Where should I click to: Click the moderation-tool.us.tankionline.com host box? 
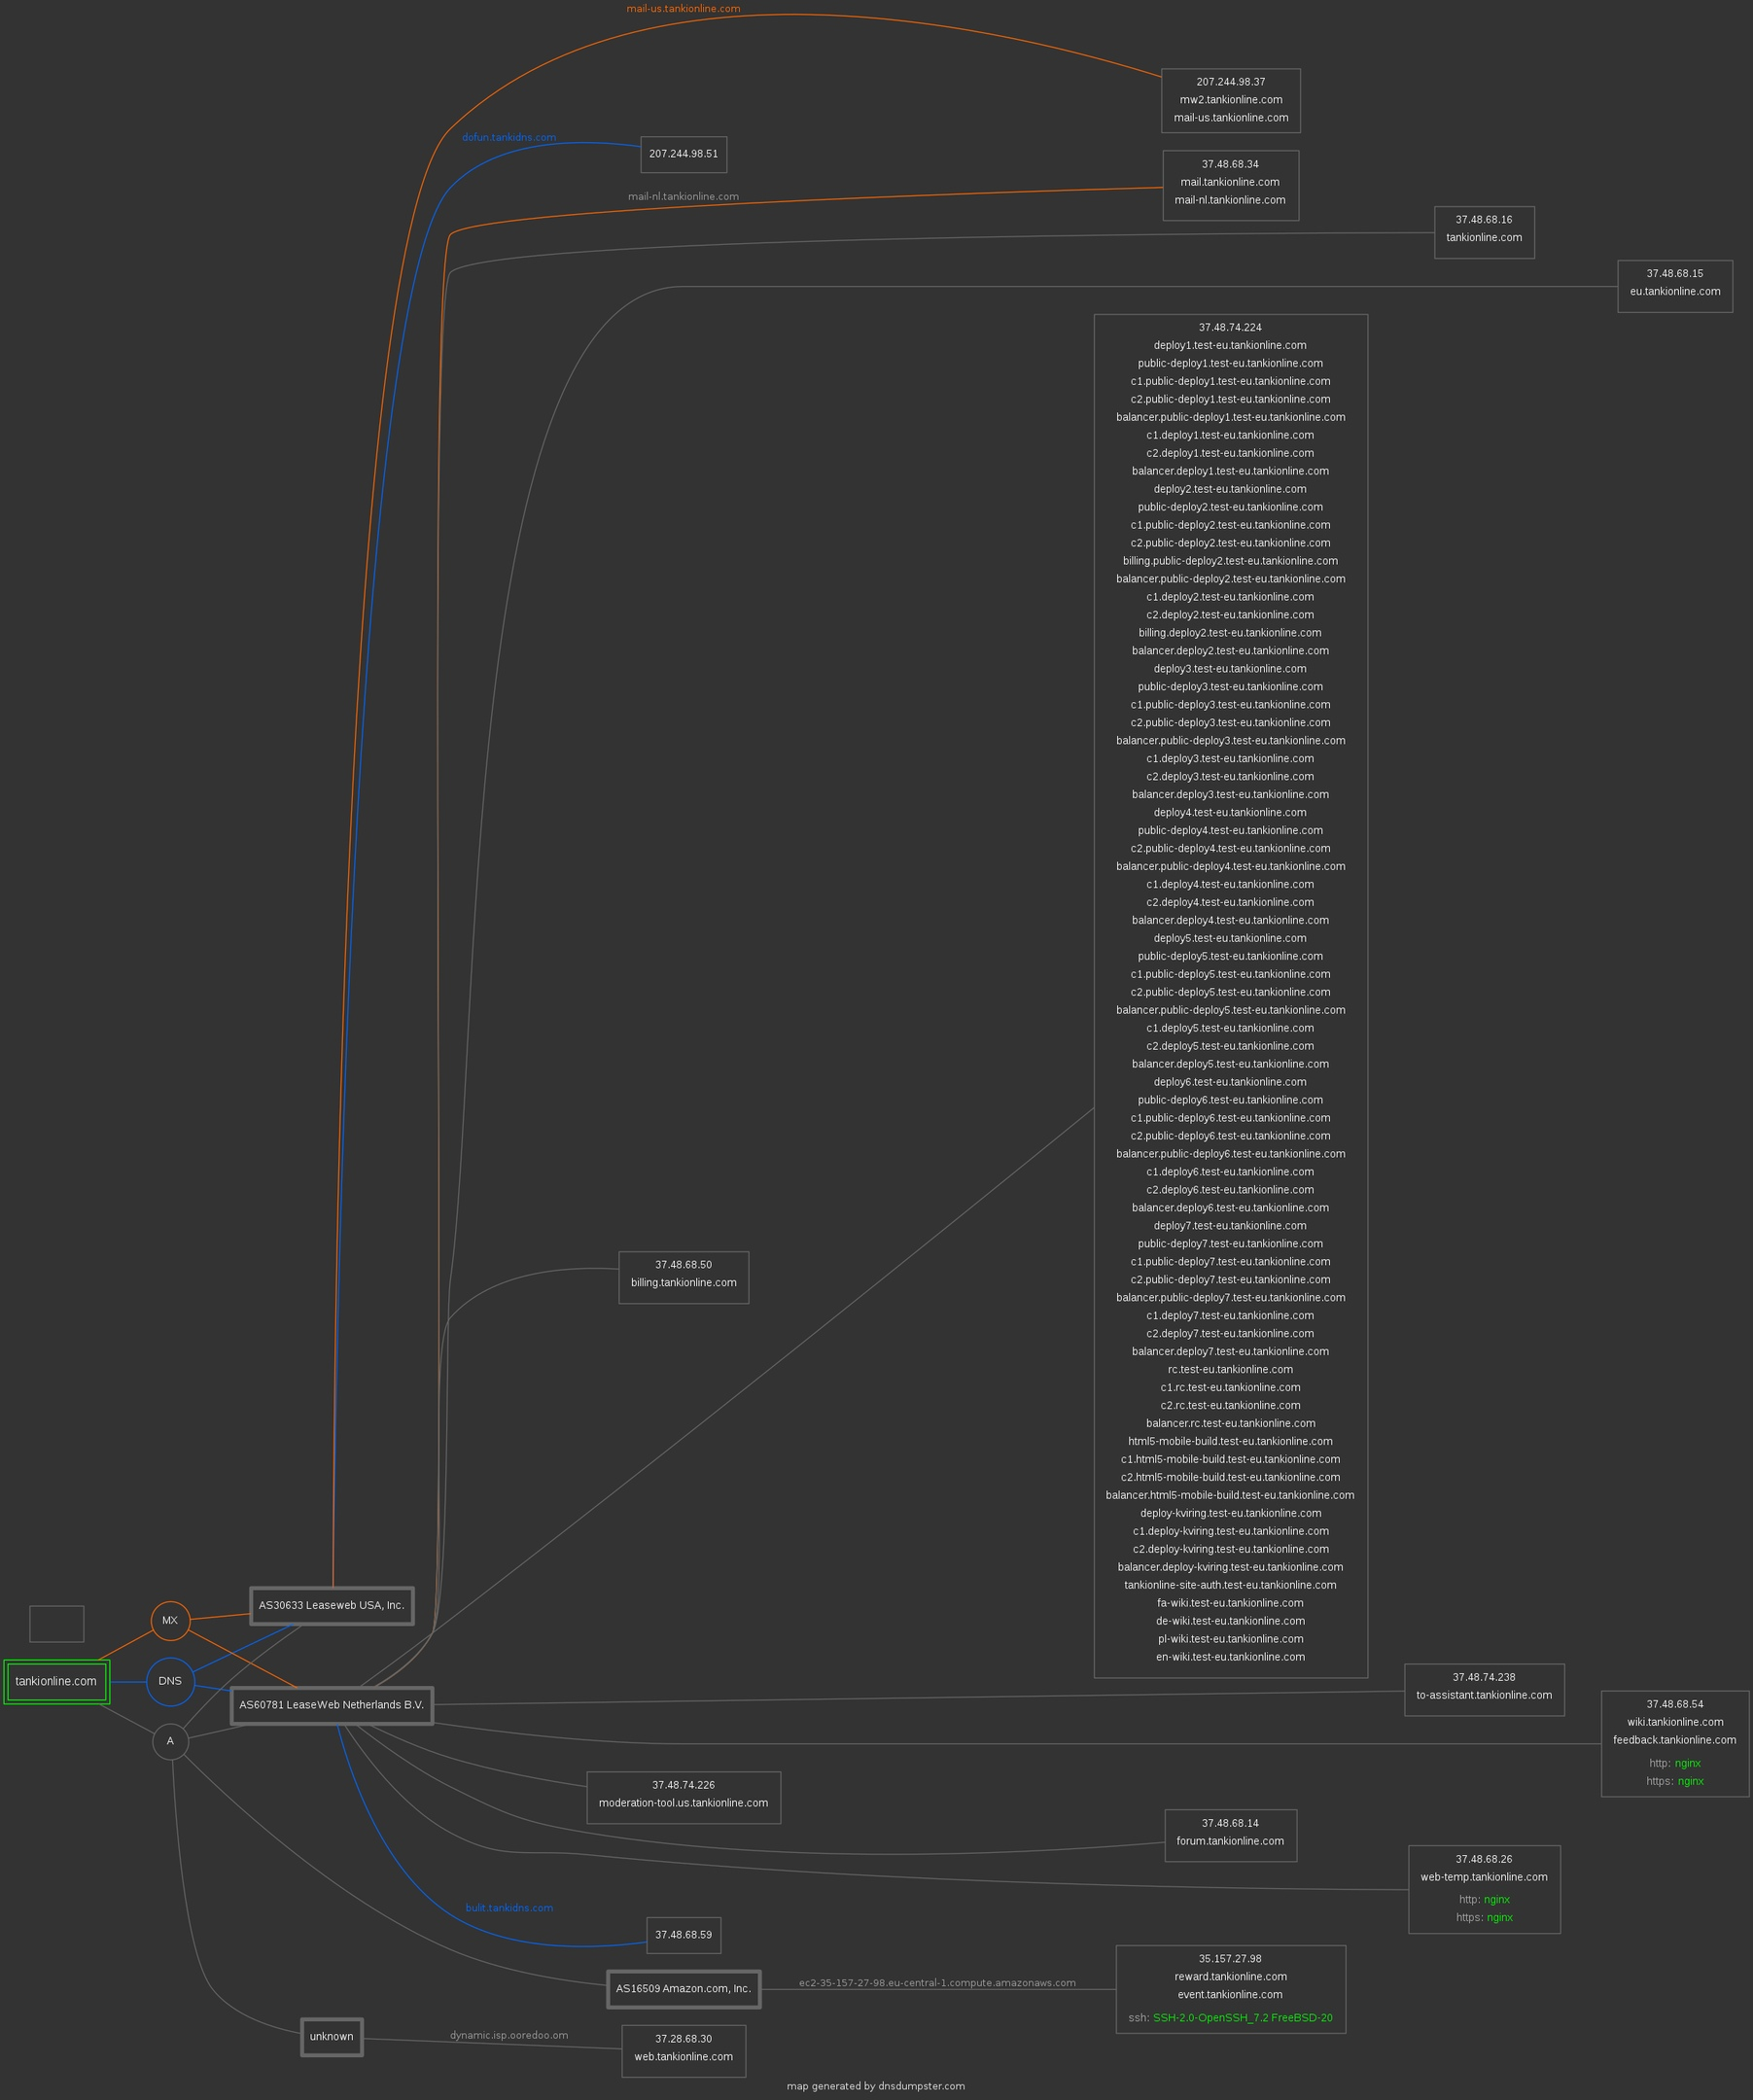tap(683, 1797)
